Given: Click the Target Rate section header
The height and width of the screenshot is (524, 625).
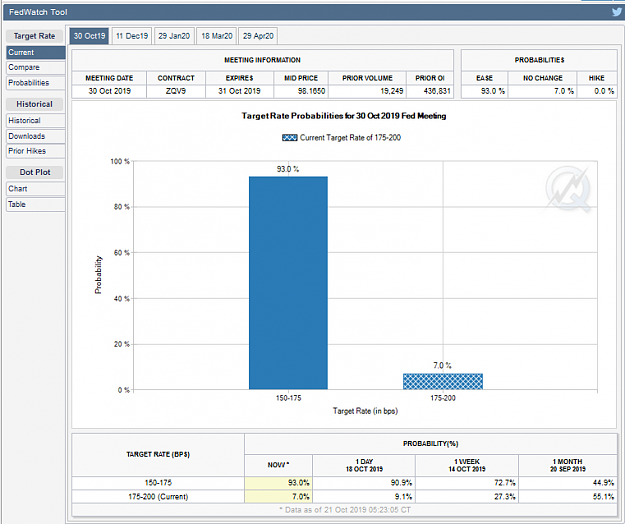Looking at the screenshot, I should (x=35, y=36).
